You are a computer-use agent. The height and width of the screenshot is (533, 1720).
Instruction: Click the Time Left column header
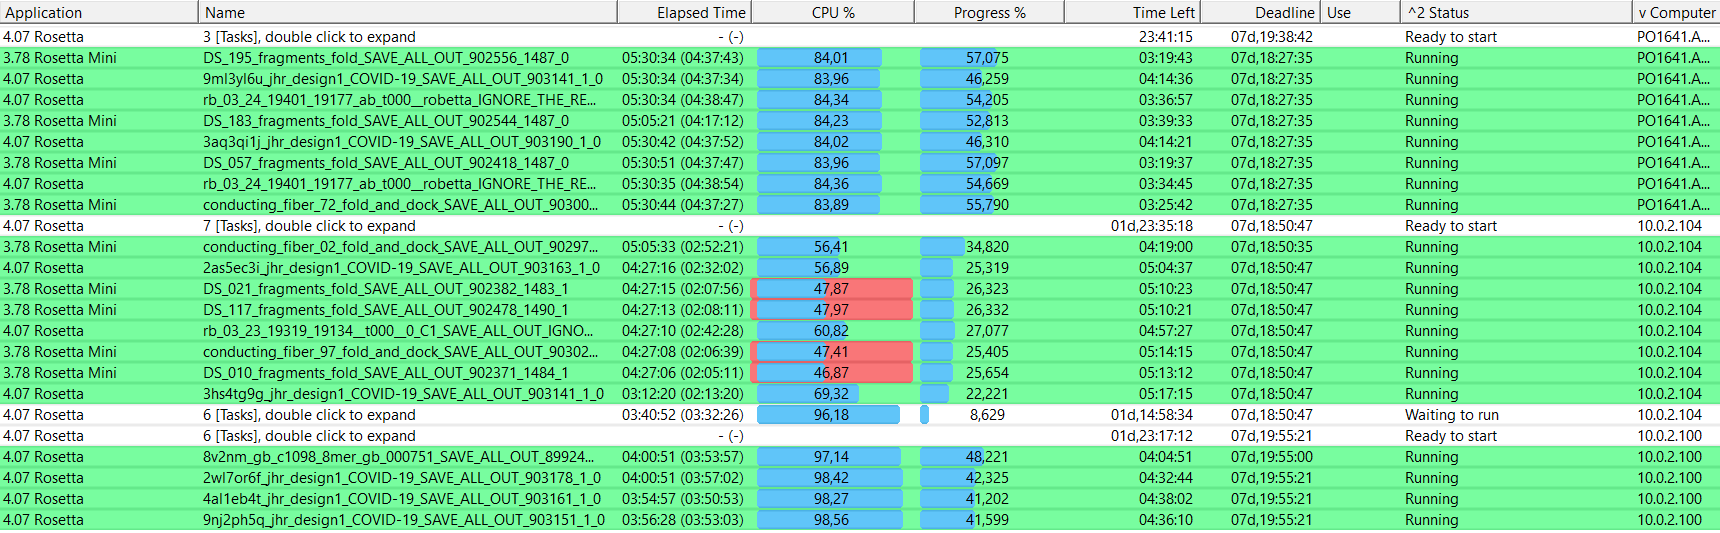pyautogui.click(x=1132, y=12)
